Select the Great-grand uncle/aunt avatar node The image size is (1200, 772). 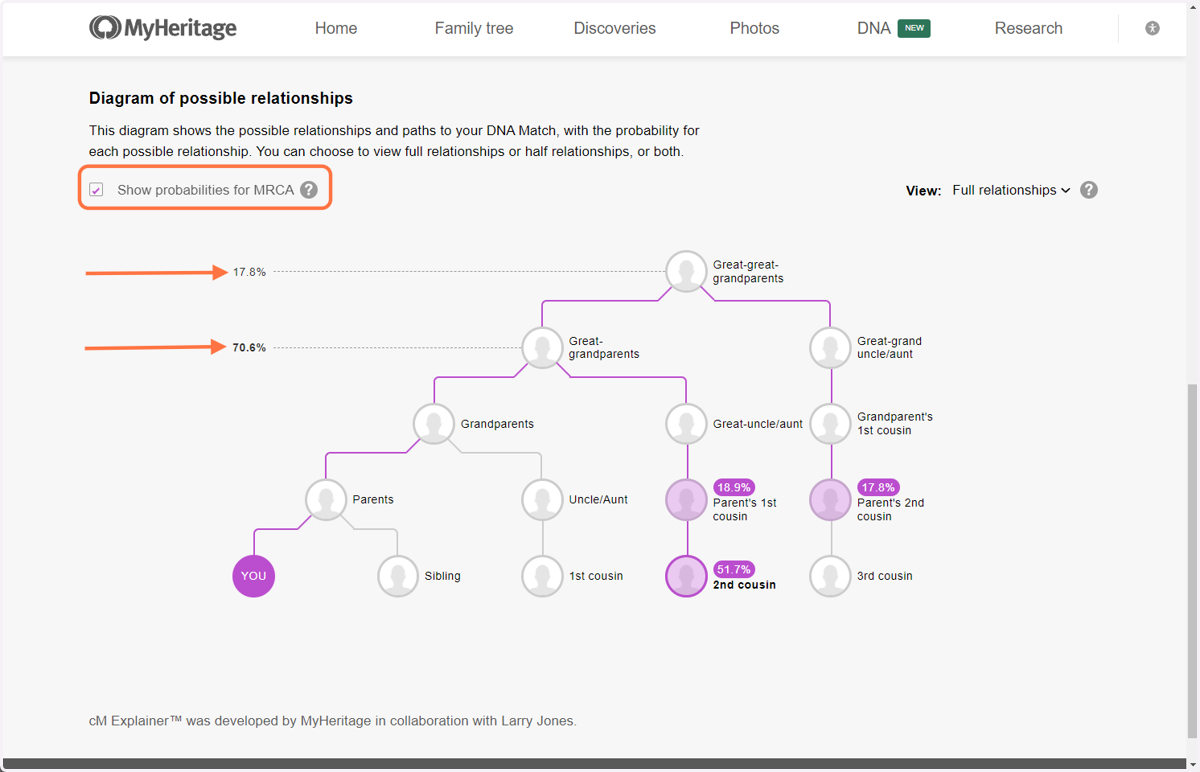coord(830,348)
